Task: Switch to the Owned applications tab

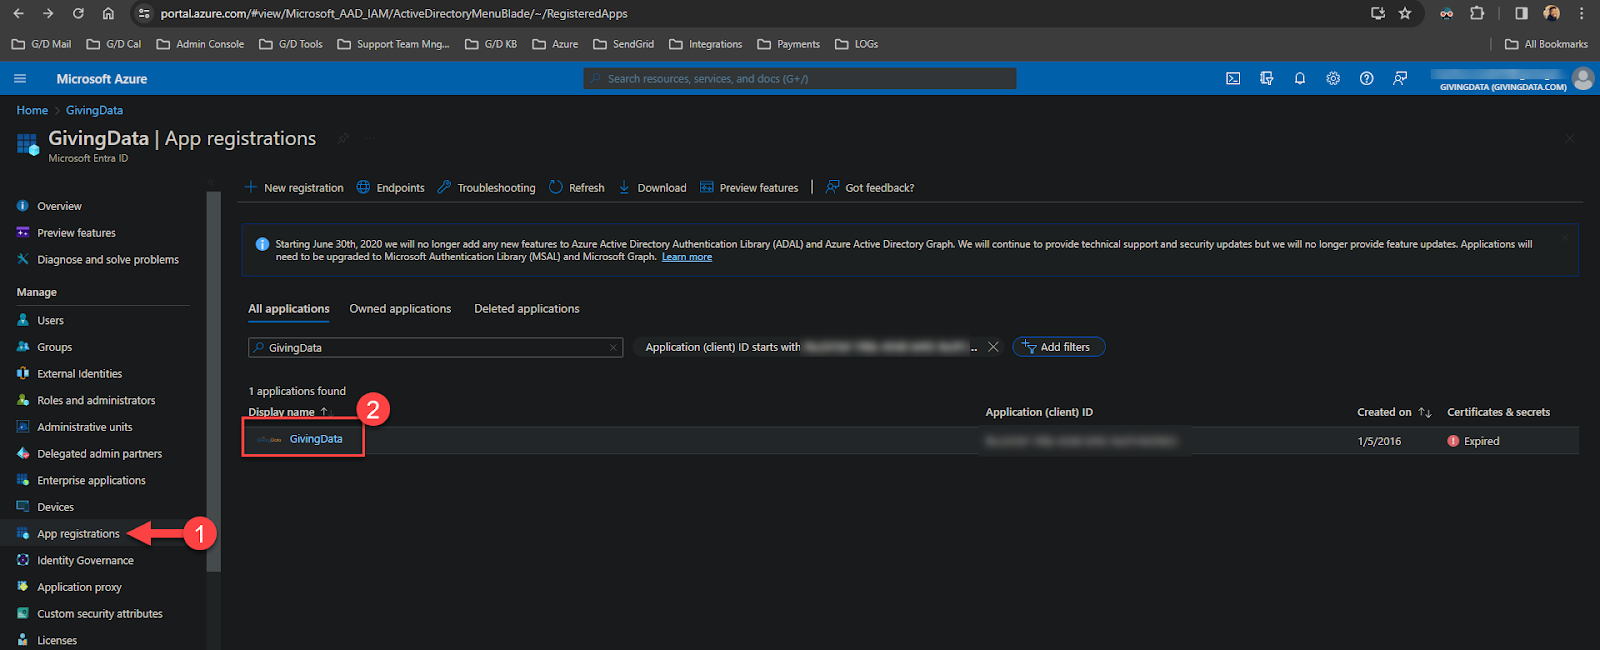Action: 400,309
